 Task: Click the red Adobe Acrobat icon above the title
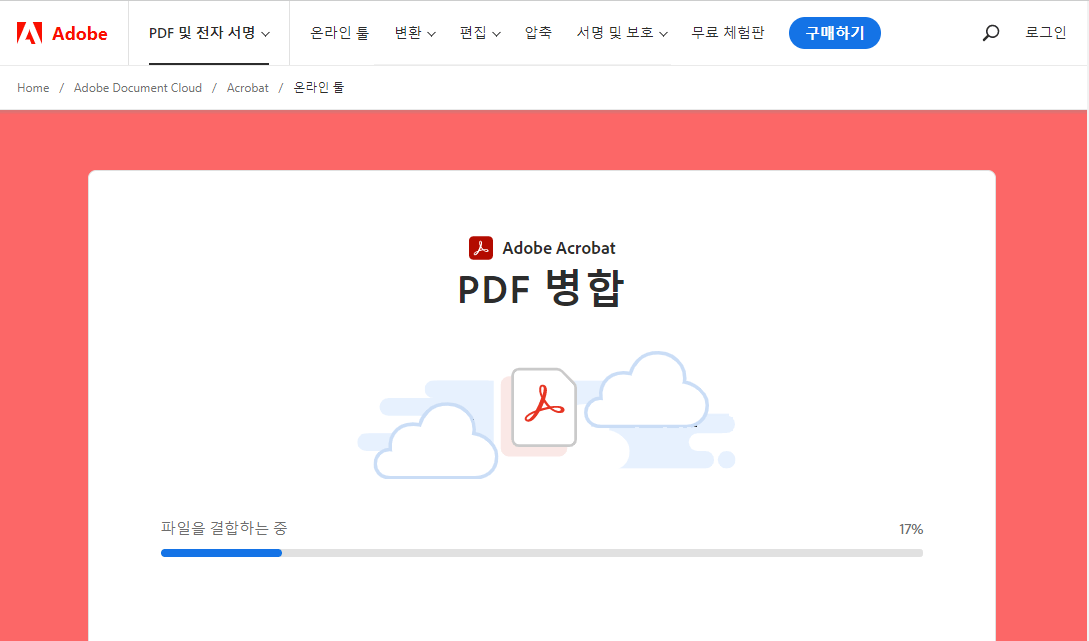[481, 247]
